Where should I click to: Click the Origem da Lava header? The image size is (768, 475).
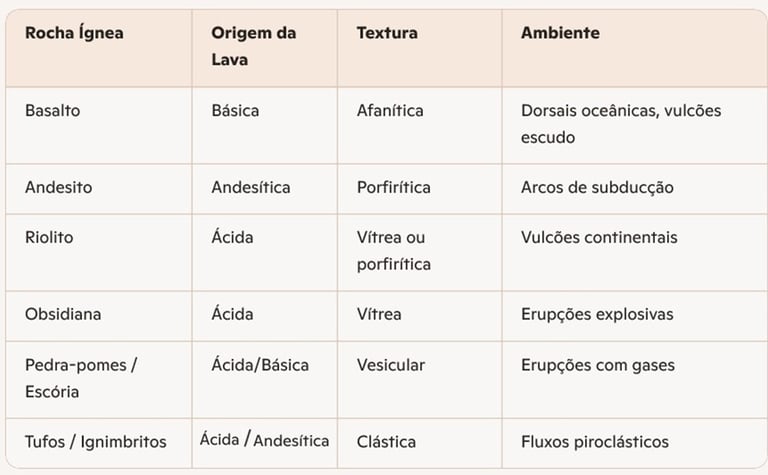pyautogui.click(x=254, y=46)
